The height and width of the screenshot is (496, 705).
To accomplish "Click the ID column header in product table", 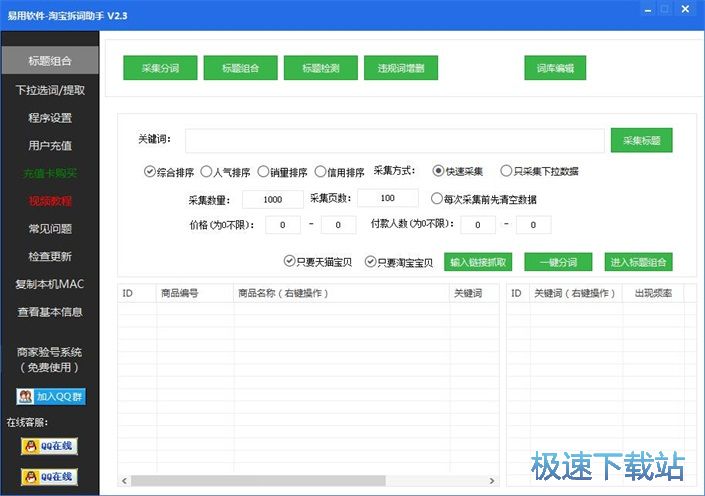I will (x=137, y=293).
